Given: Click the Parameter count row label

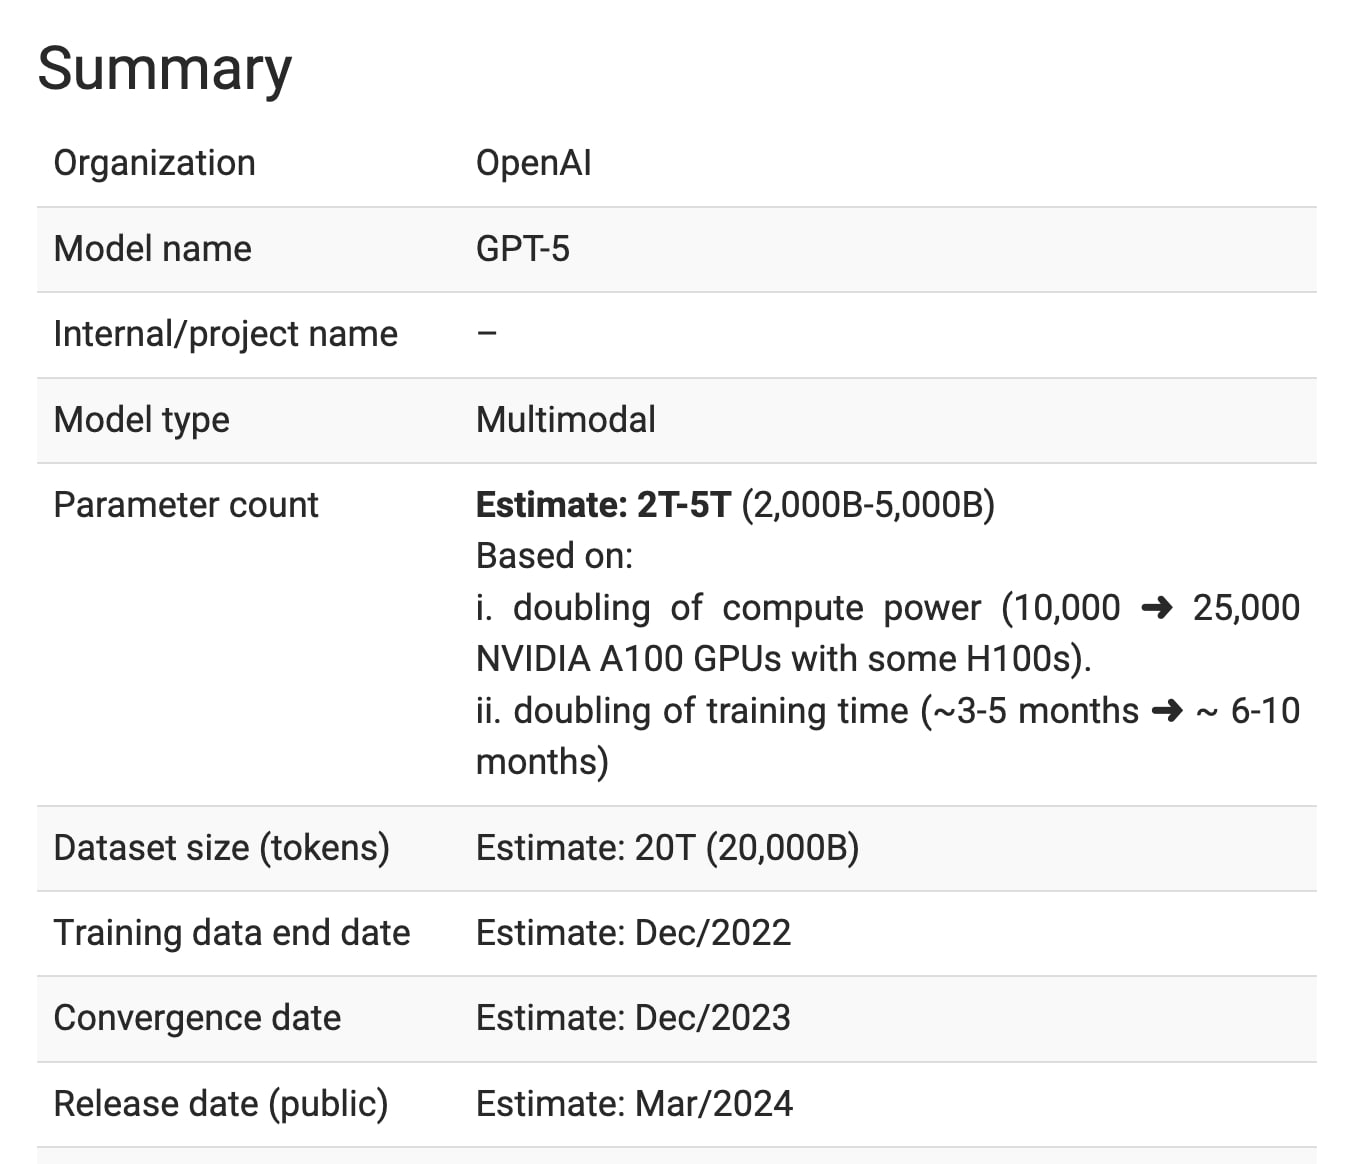Looking at the screenshot, I should (185, 505).
